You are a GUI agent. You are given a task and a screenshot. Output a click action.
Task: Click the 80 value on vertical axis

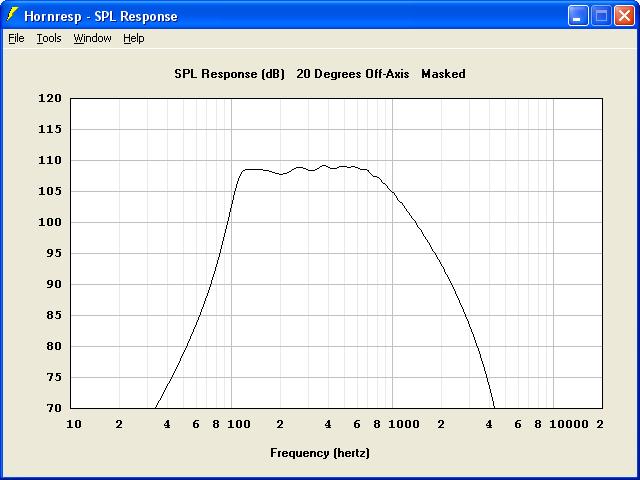point(53,346)
